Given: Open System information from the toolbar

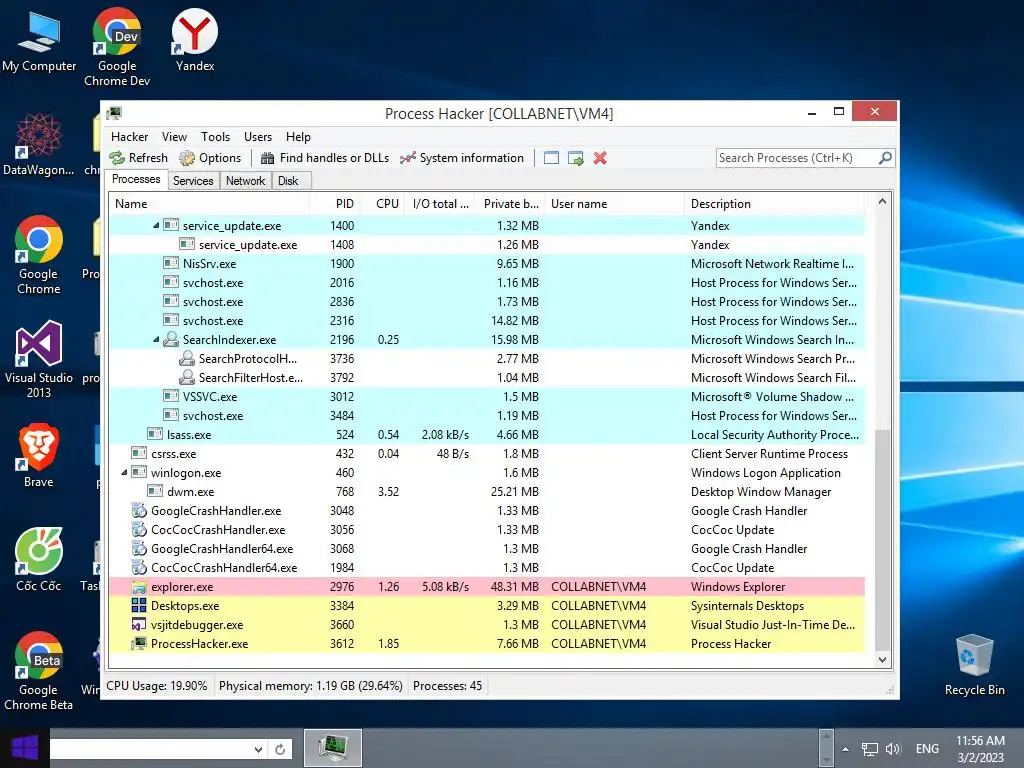Looking at the screenshot, I should click(x=462, y=158).
